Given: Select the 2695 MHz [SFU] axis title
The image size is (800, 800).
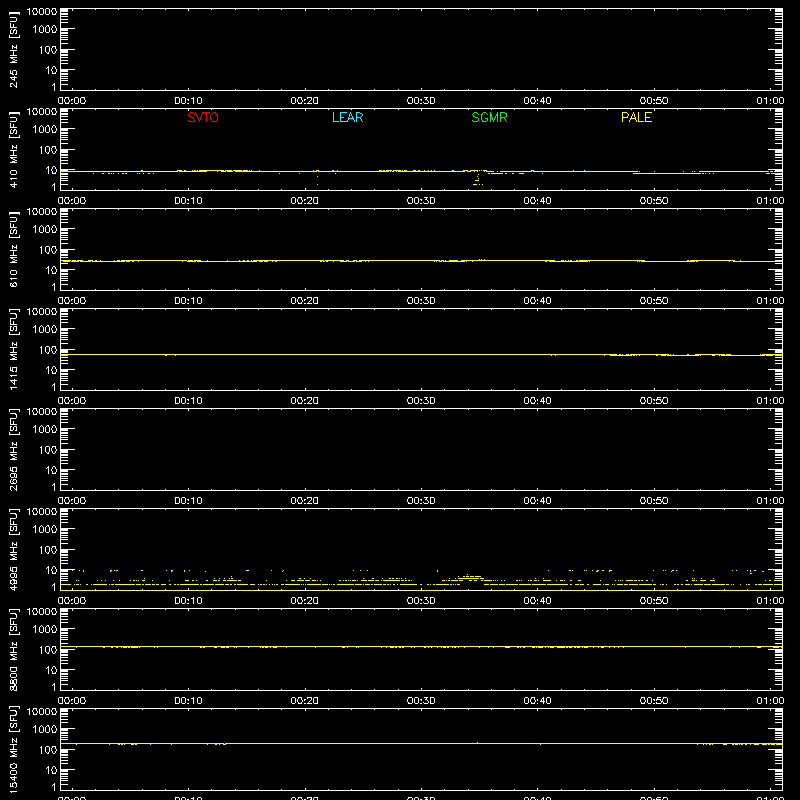Looking at the screenshot, I should (13, 449).
